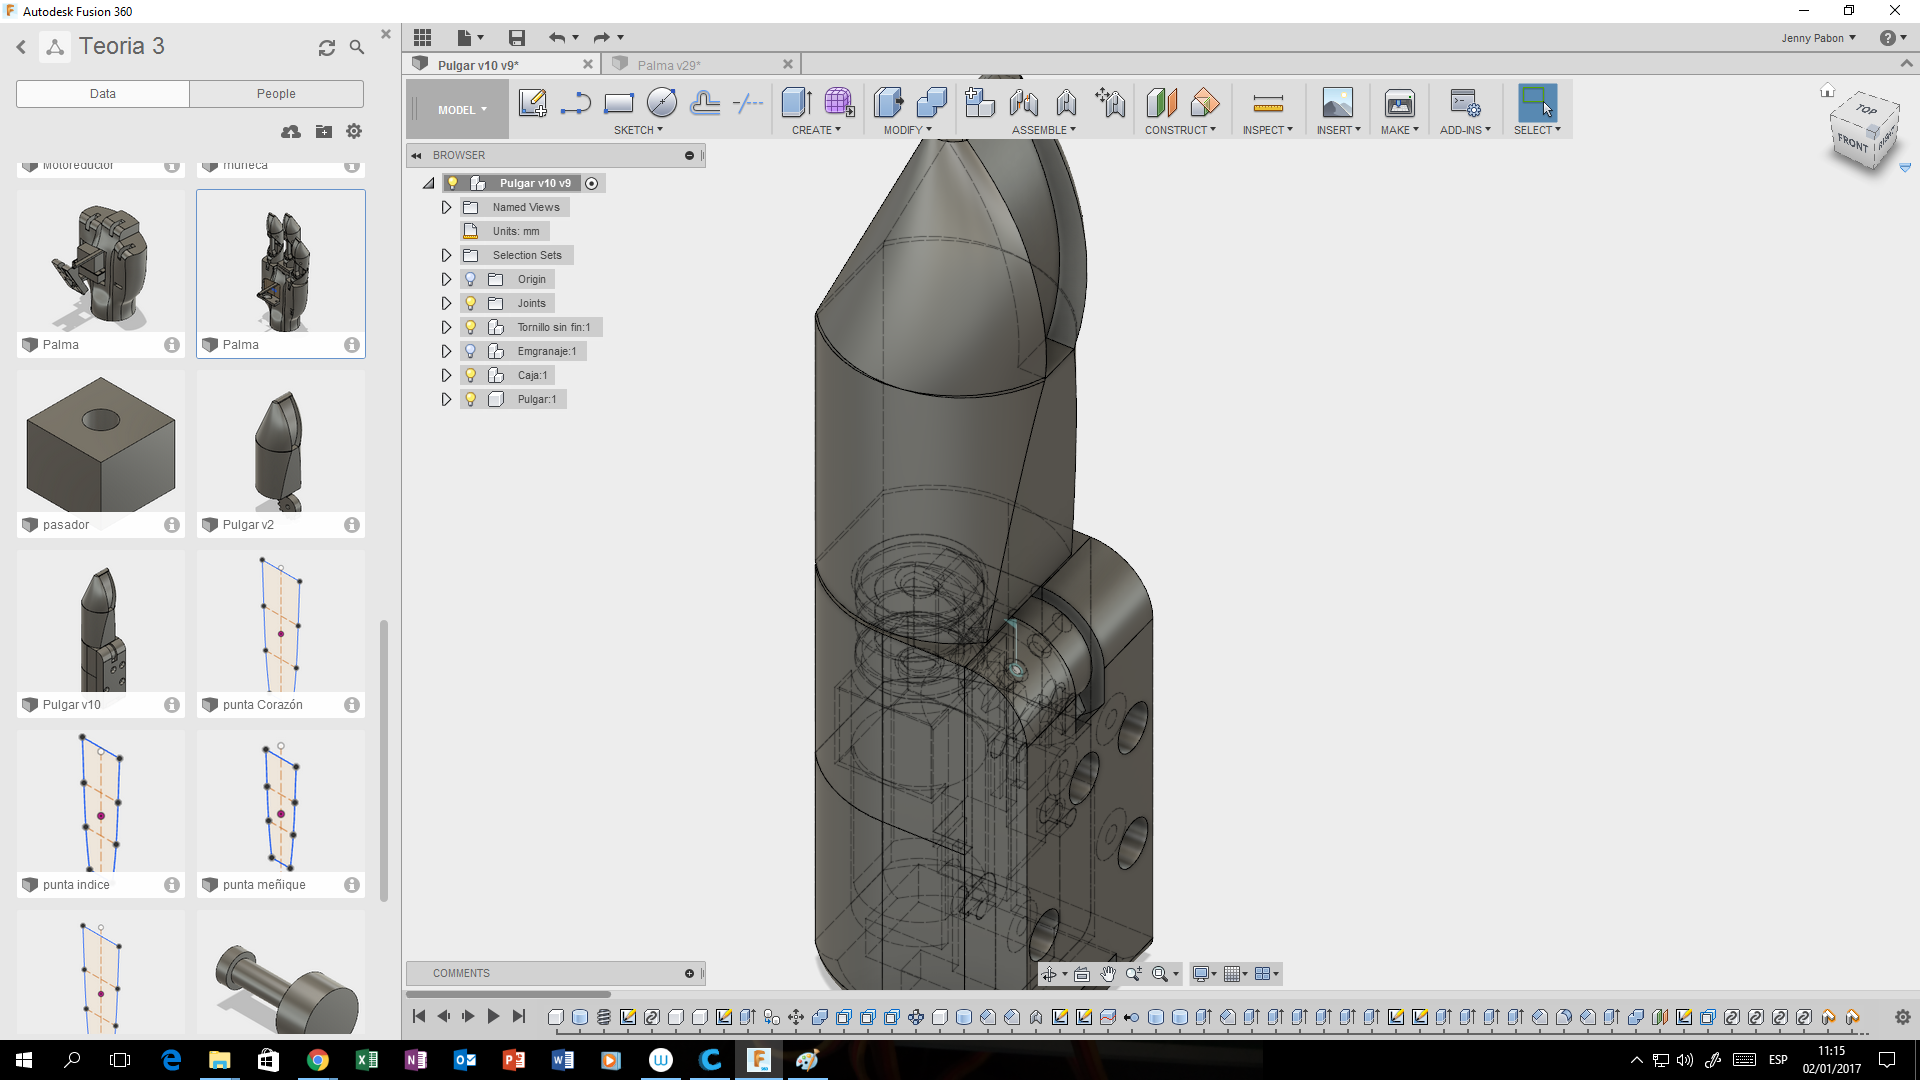Expand the Origin tree node
1920x1080 pixels.
[446, 279]
